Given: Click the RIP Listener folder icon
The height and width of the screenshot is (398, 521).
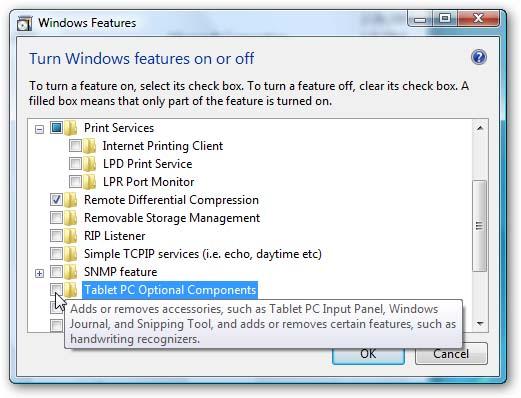Looking at the screenshot, I should (x=71, y=236).
